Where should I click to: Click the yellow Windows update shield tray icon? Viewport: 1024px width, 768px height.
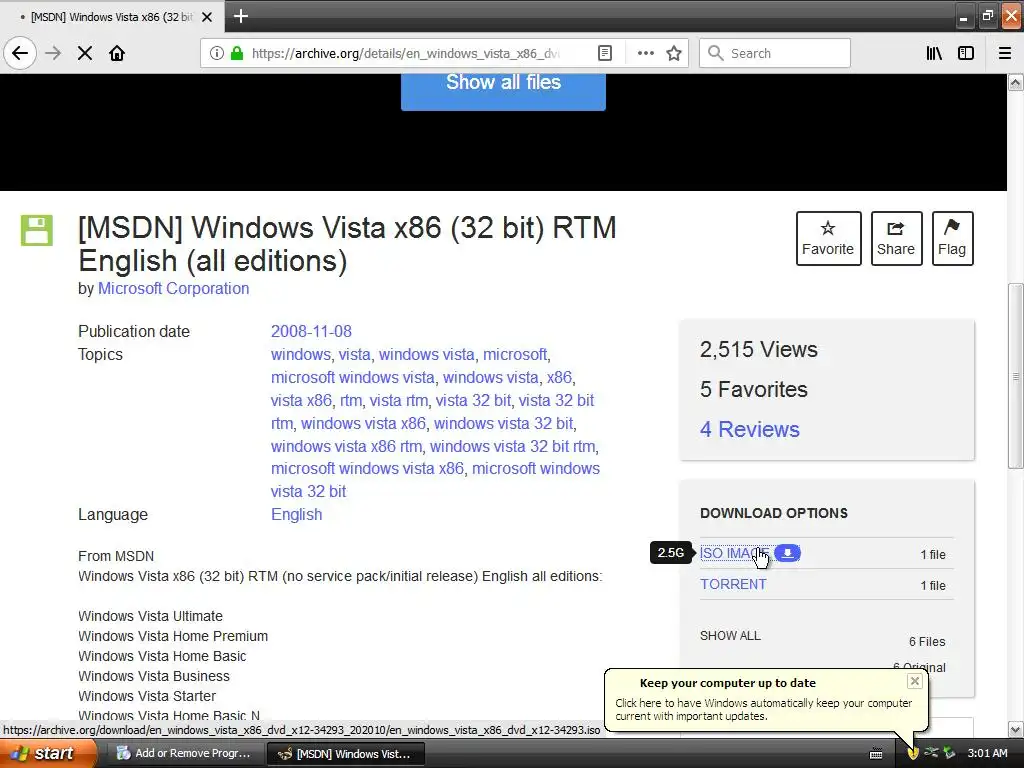pos(913,754)
